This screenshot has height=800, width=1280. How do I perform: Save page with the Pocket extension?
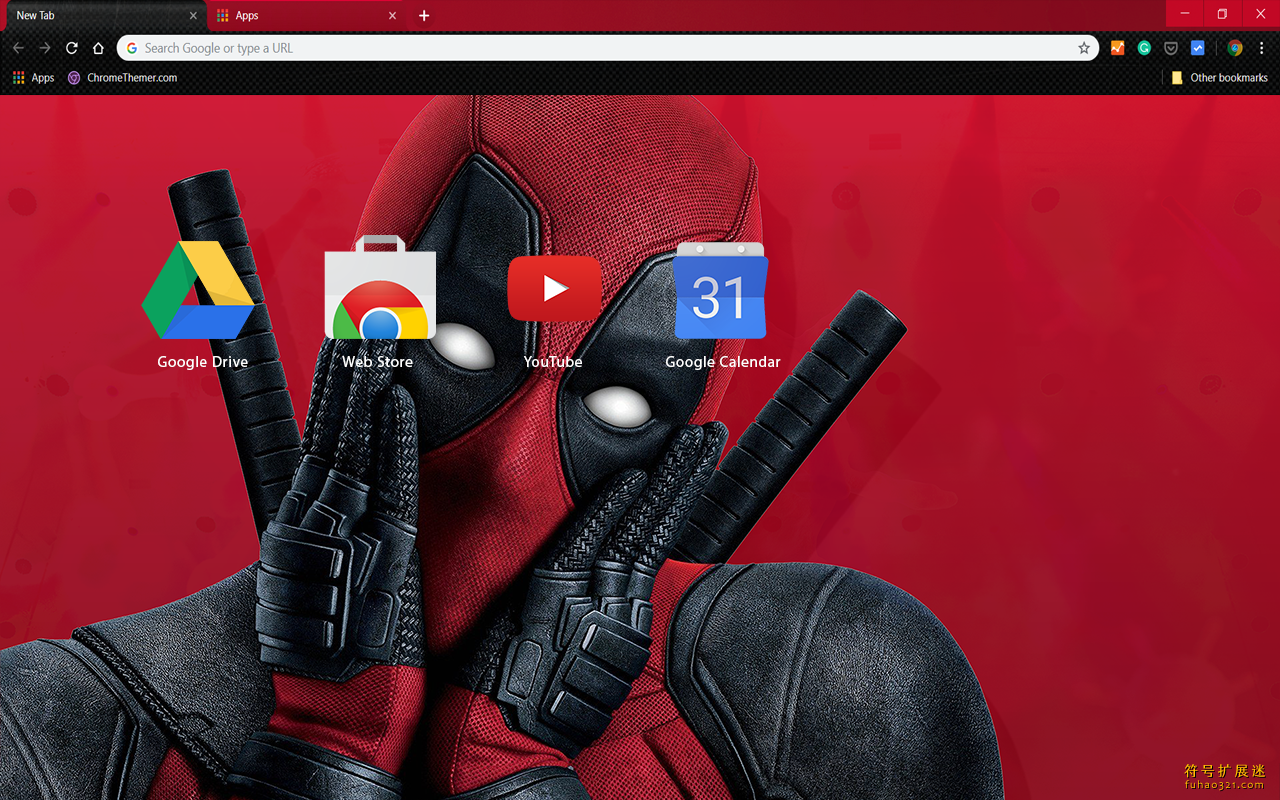(x=1171, y=48)
